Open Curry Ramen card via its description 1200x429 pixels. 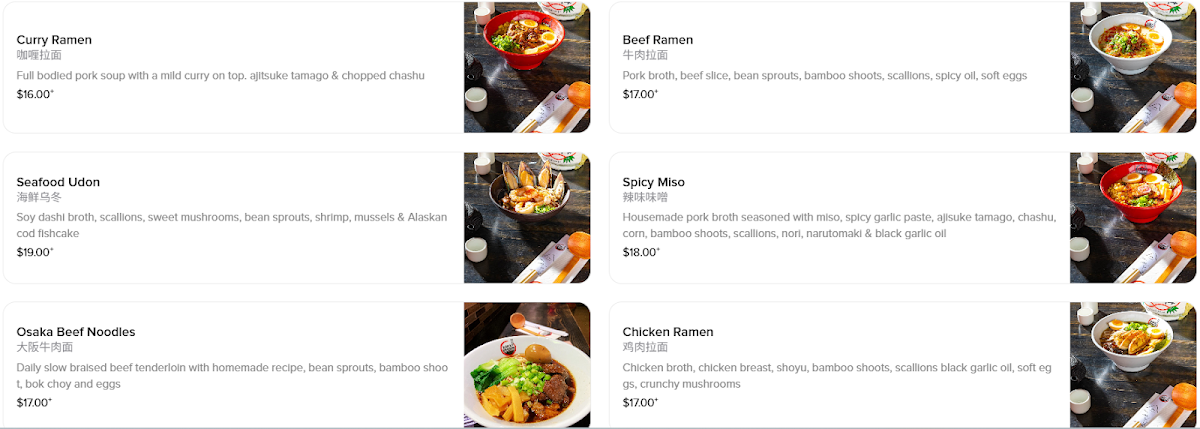220,76
